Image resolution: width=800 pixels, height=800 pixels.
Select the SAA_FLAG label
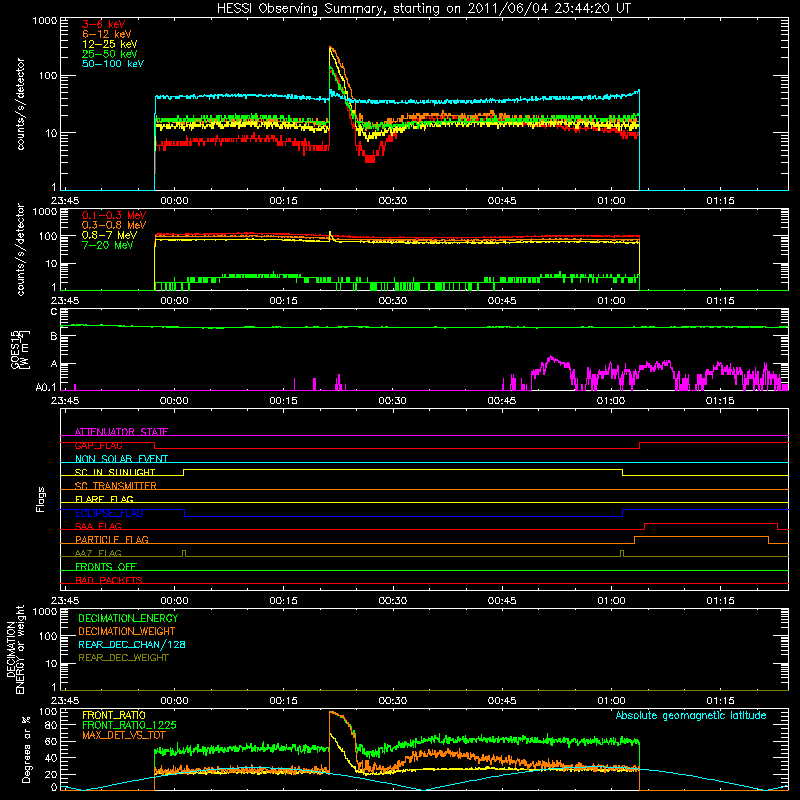point(98,526)
